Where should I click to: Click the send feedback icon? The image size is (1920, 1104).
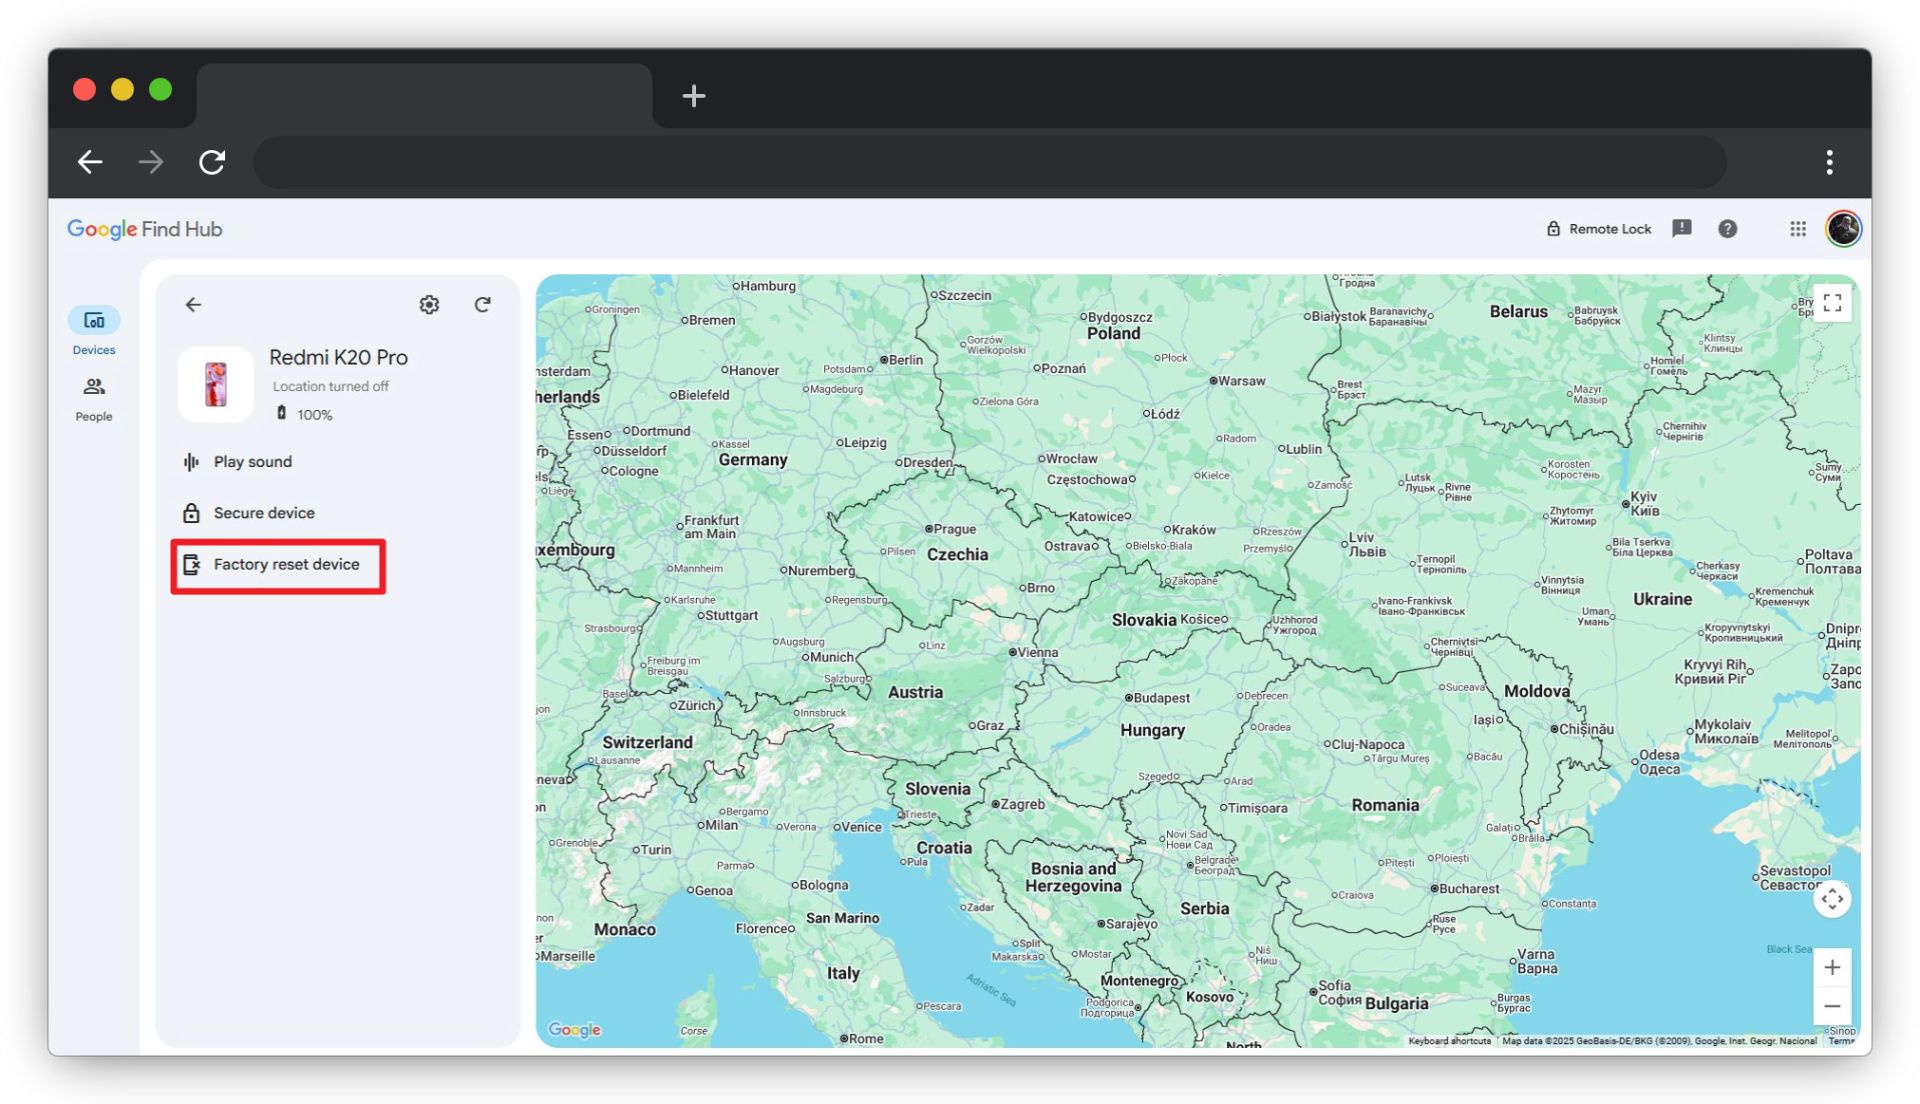(1682, 229)
